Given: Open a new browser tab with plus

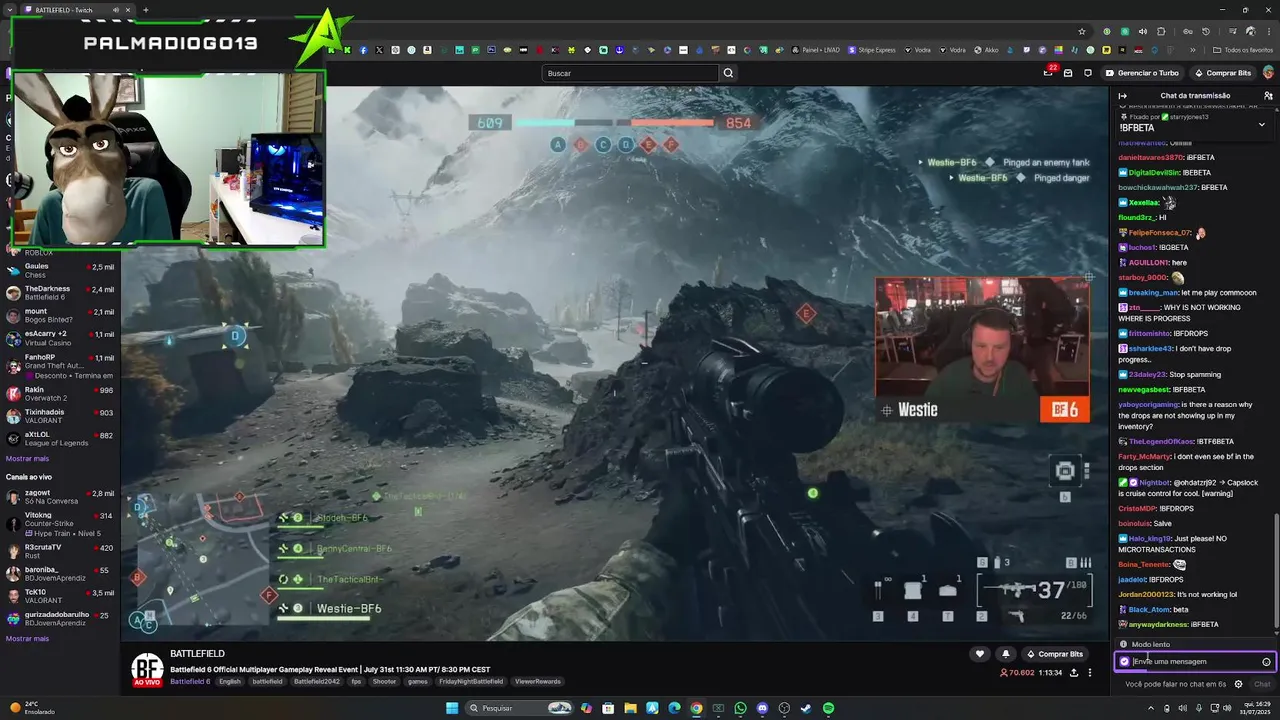Looking at the screenshot, I should 146,10.
